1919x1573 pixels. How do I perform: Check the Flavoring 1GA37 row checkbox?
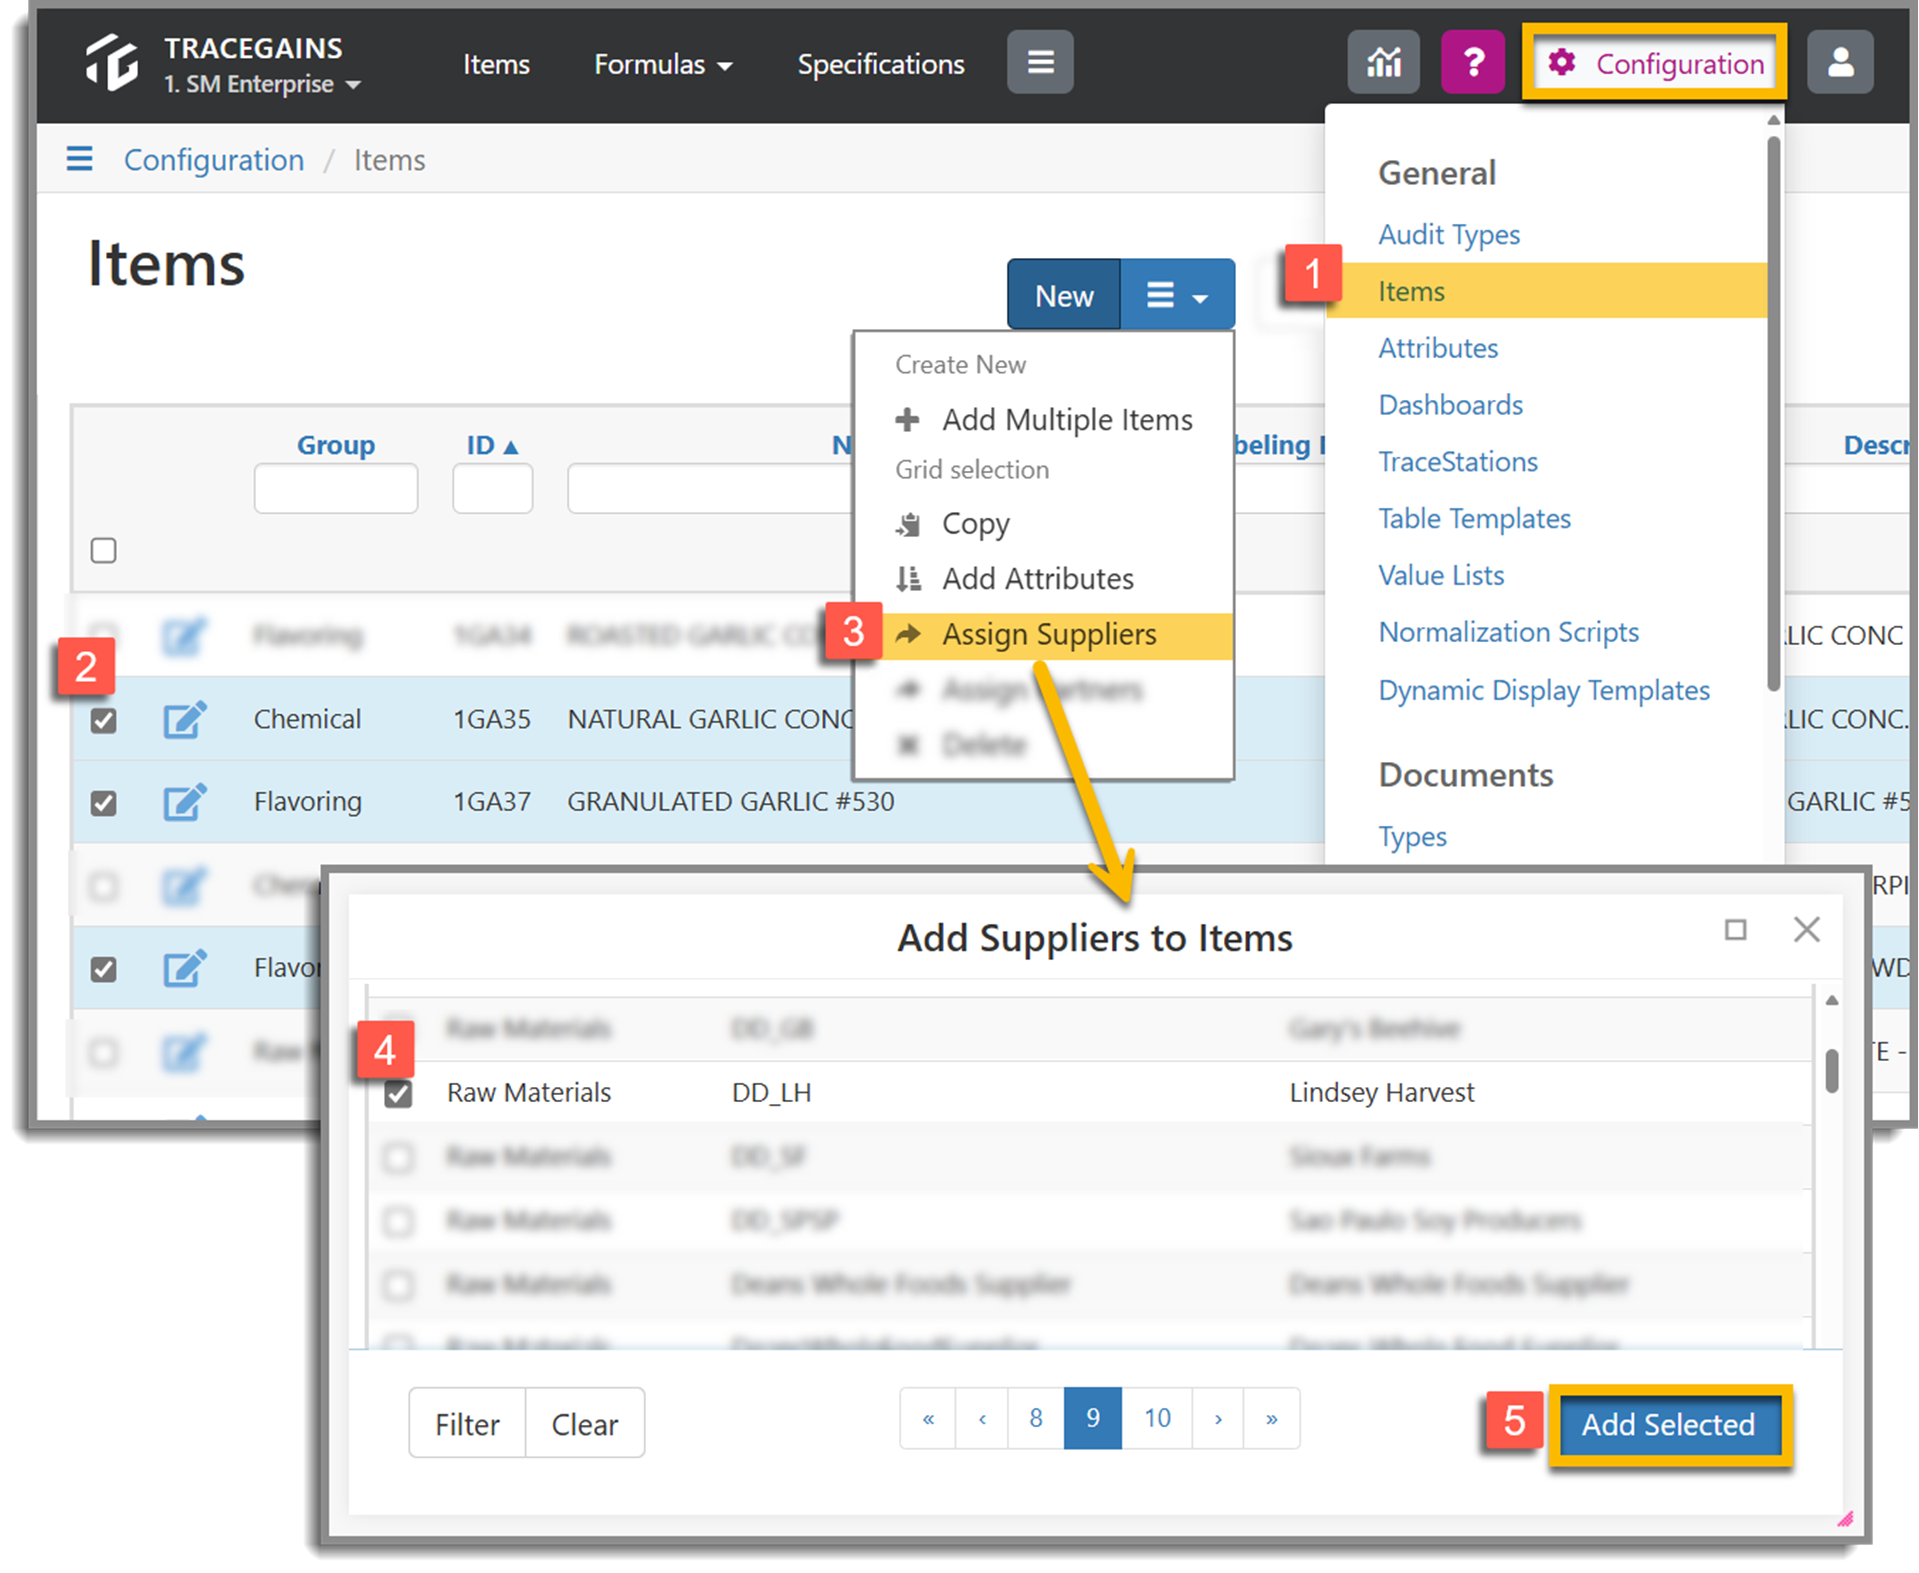tap(103, 802)
